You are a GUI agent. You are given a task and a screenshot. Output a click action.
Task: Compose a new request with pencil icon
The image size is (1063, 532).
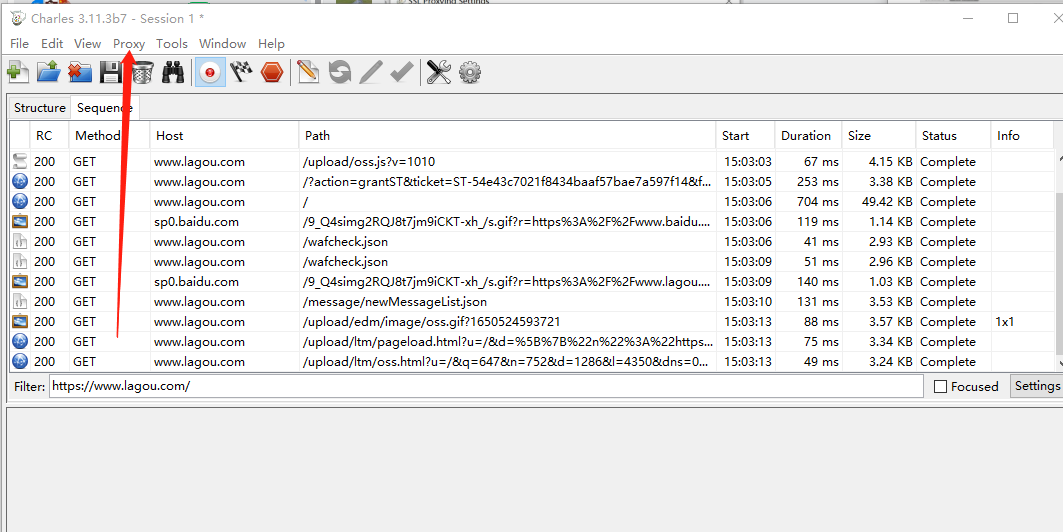pos(308,72)
